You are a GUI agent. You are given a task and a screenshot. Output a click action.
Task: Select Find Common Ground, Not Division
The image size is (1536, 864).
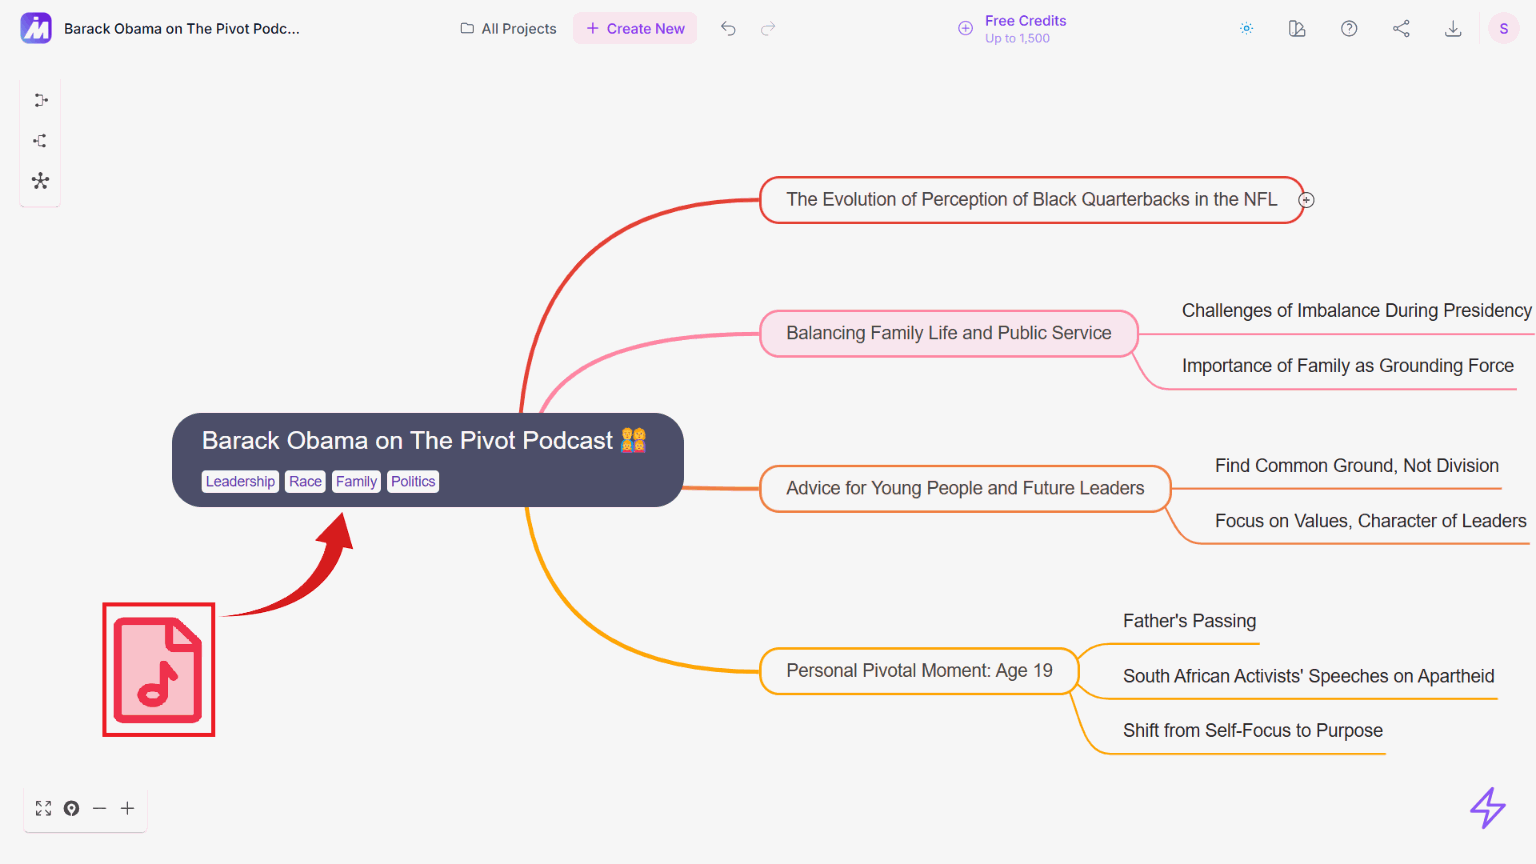point(1357,466)
